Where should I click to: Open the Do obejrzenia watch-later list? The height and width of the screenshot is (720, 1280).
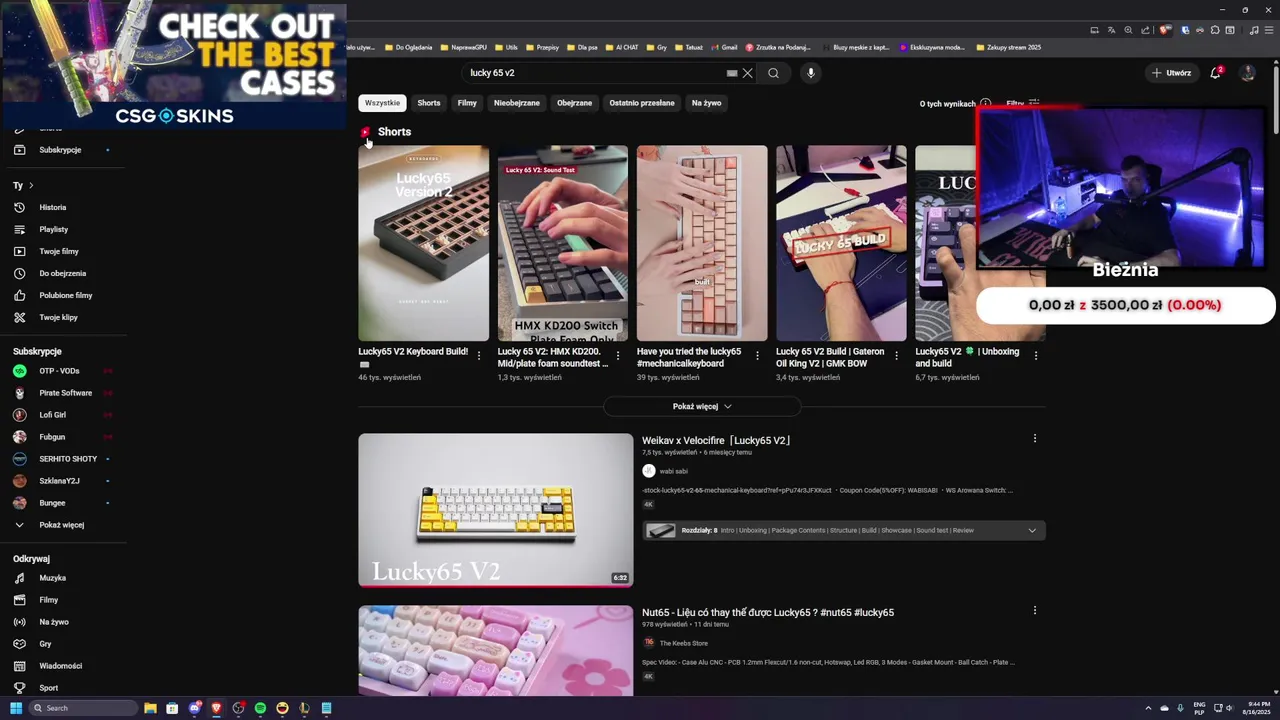(x=63, y=273)
